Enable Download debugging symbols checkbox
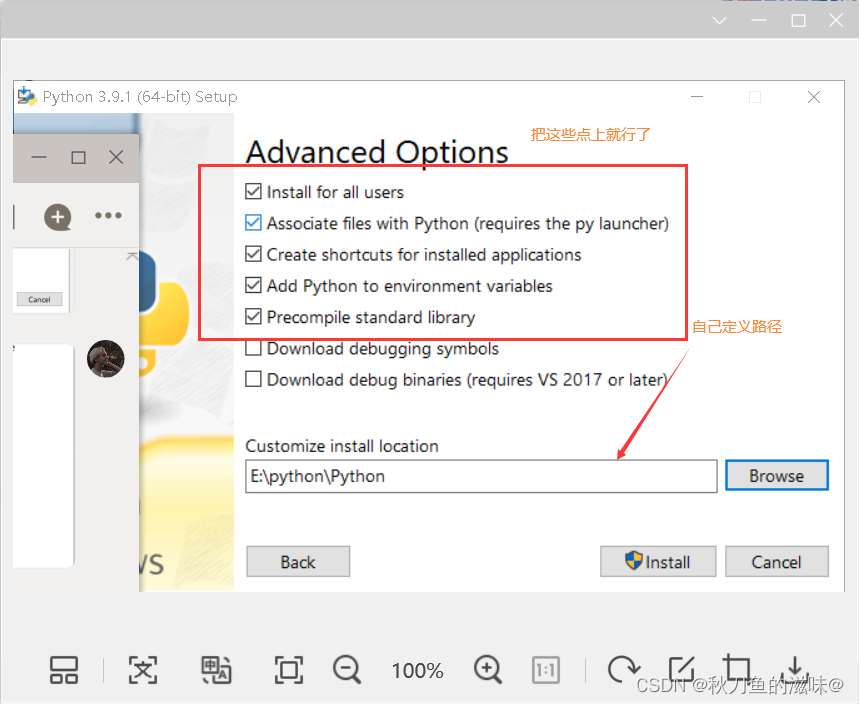This screenshot has width=859, height=704. tap(253, 348)
